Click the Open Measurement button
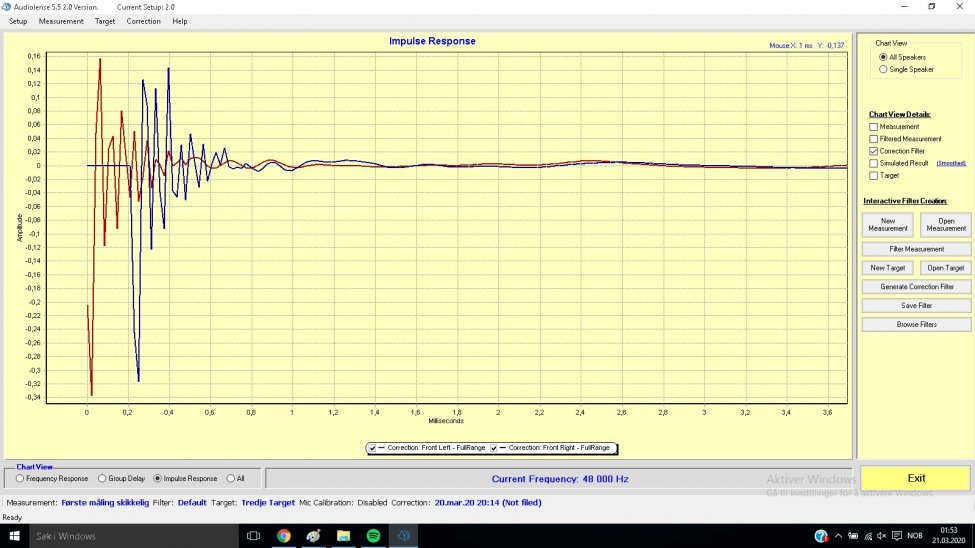The image size is (975, 548). [946, 225]
